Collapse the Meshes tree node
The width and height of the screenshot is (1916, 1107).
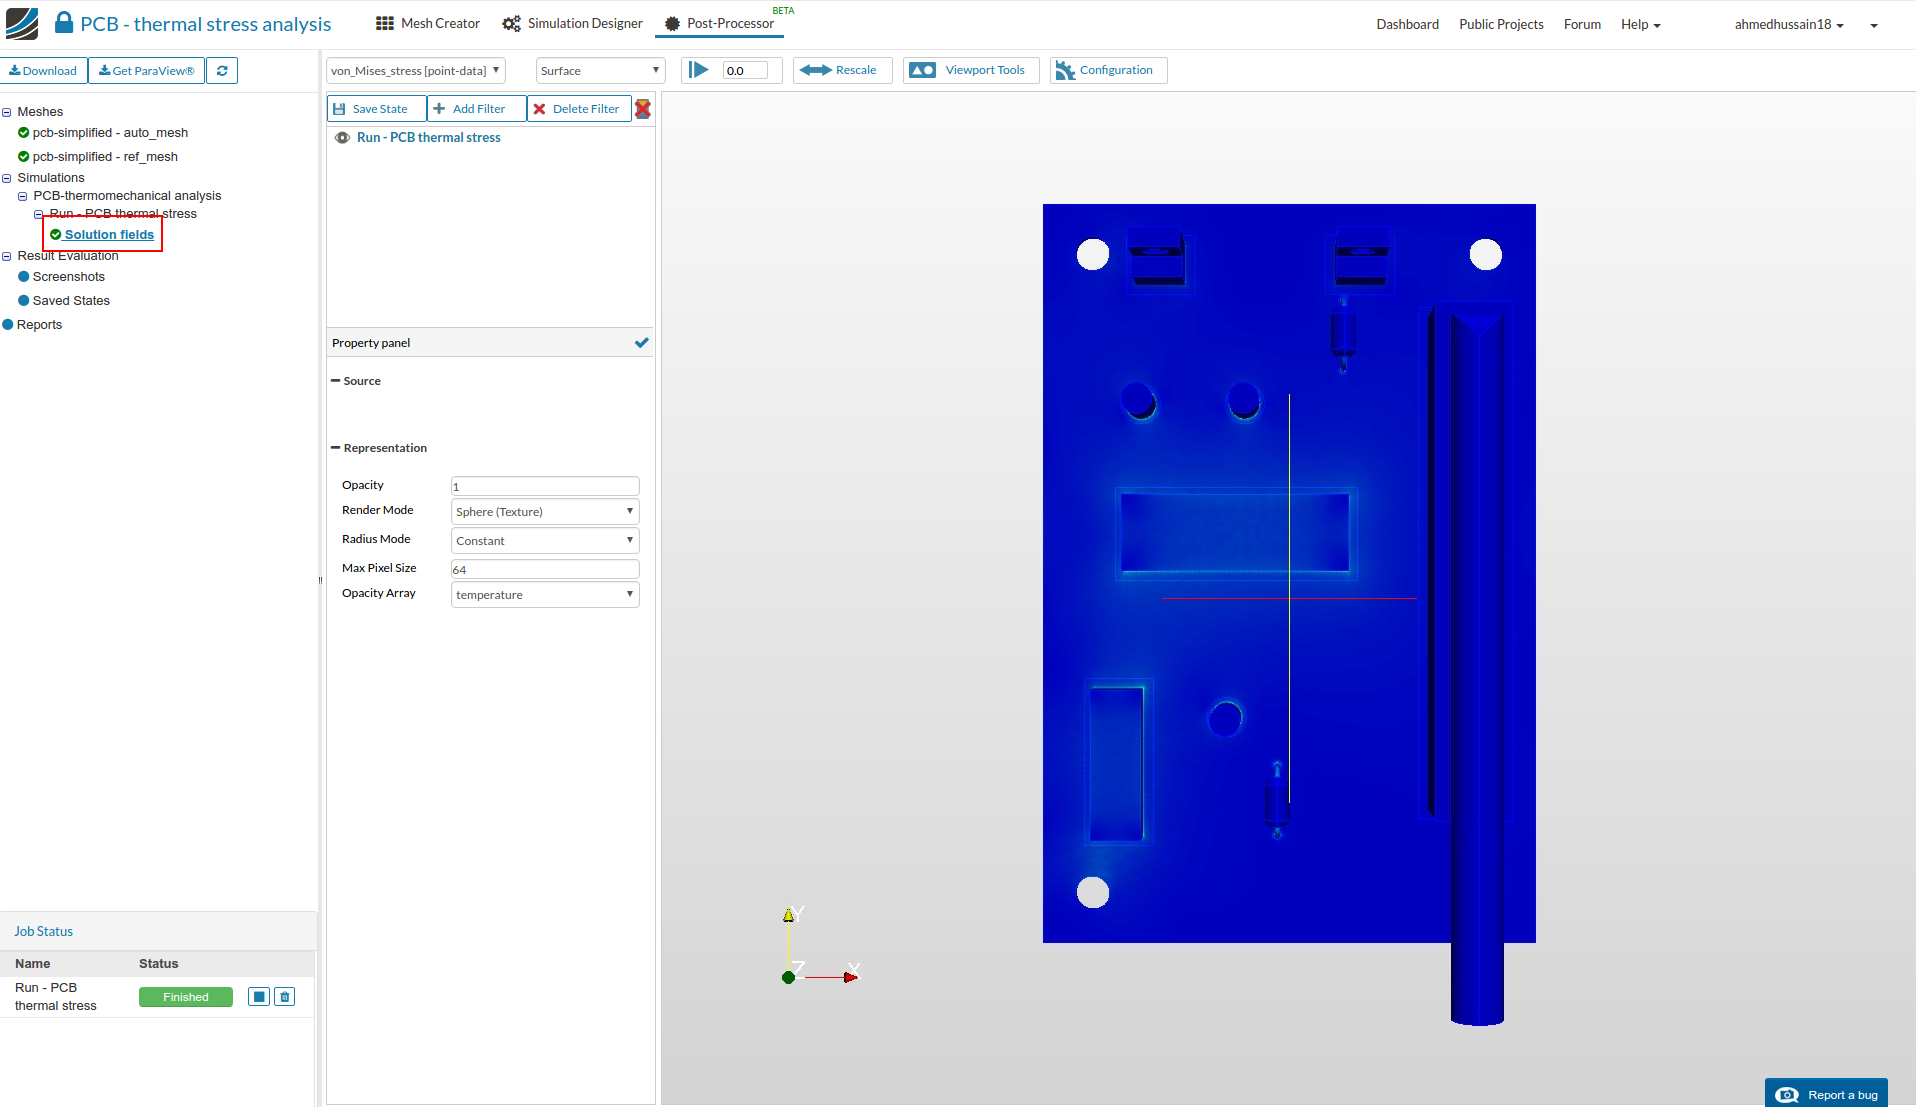click(7, 112)
